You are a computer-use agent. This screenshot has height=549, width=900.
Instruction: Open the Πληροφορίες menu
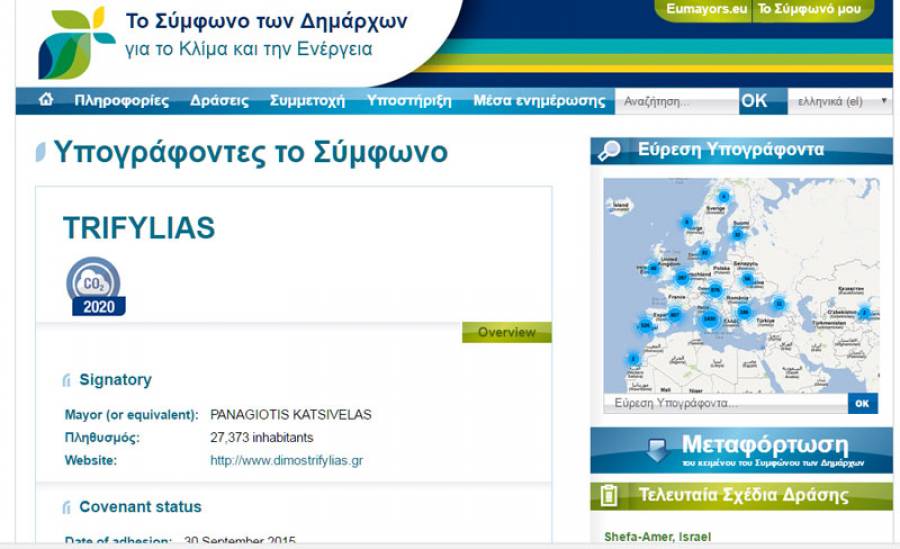[x=121, y=101]
